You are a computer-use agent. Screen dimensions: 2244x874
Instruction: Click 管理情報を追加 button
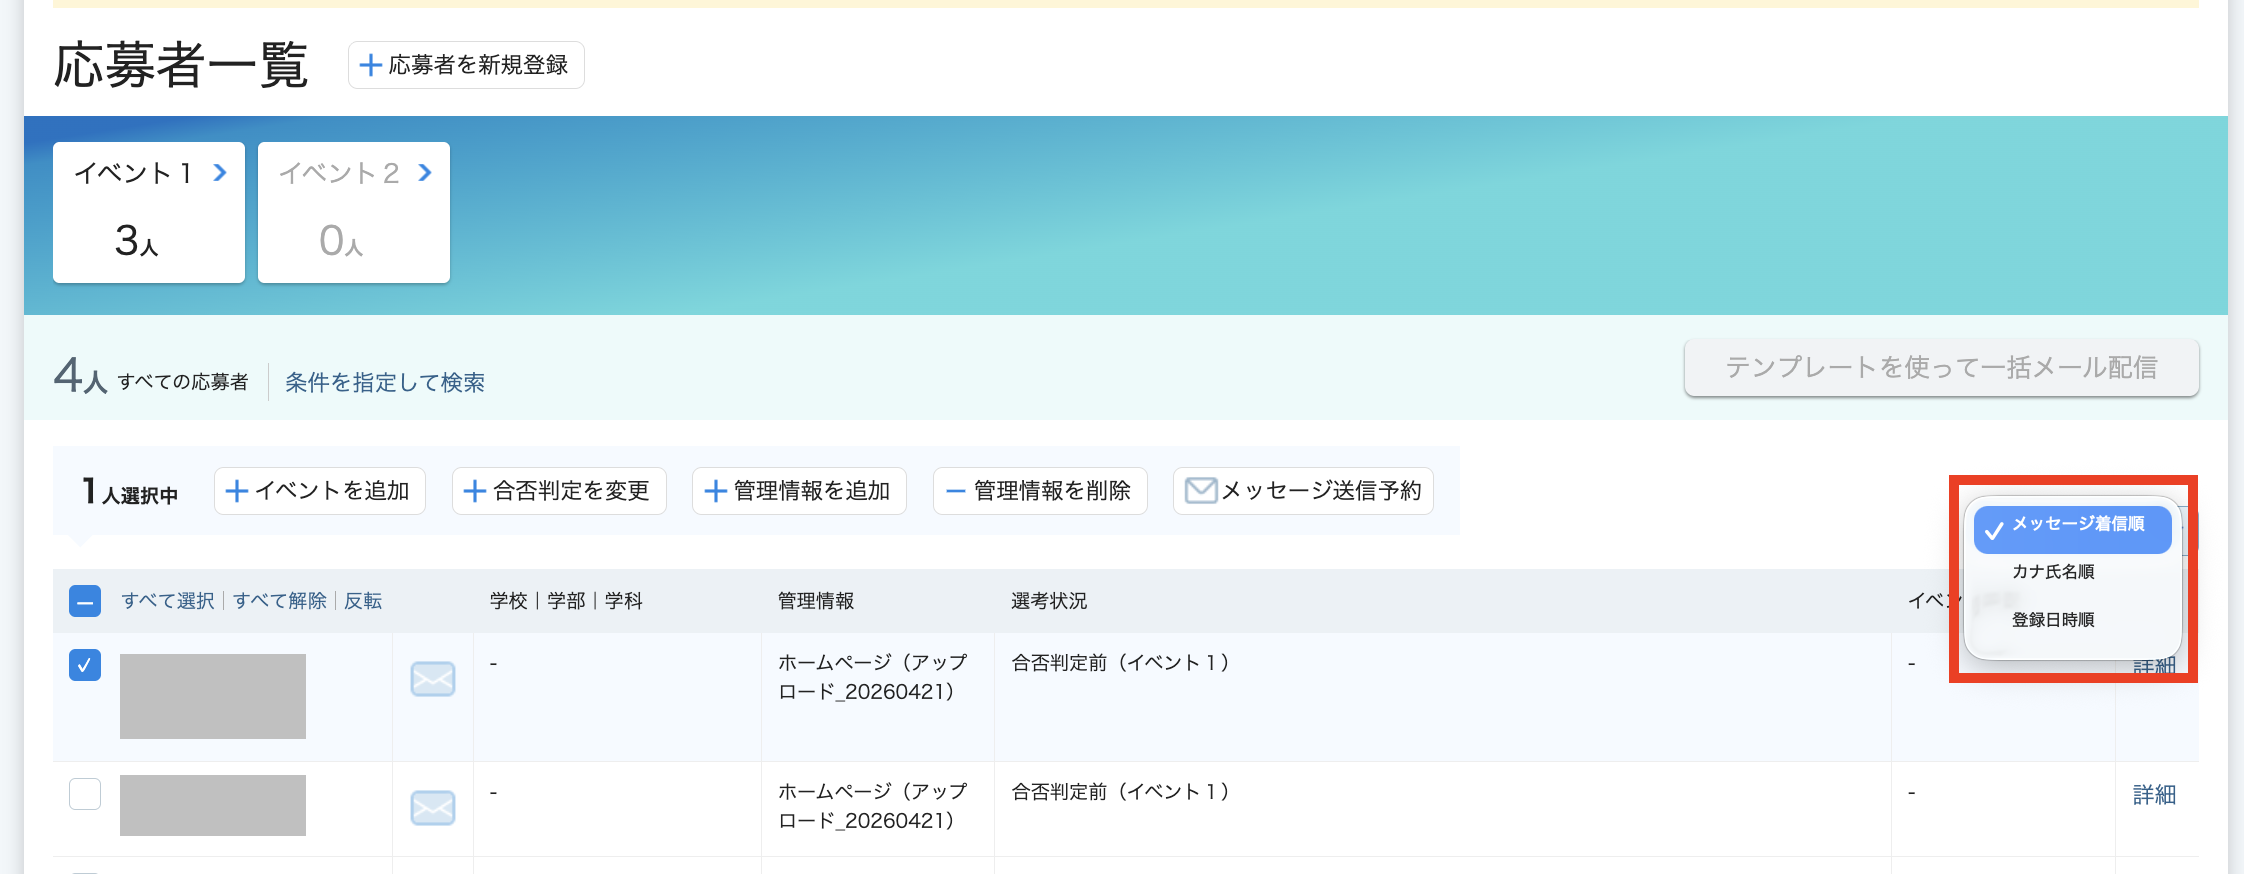(799, 491)
